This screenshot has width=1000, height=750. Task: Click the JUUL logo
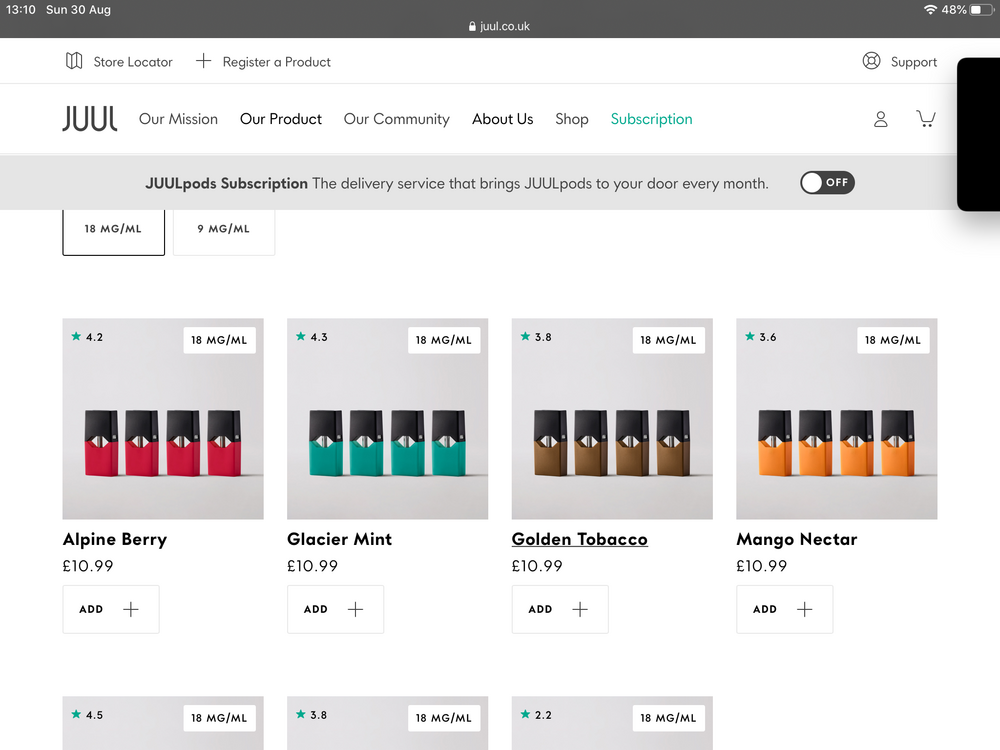90,119
